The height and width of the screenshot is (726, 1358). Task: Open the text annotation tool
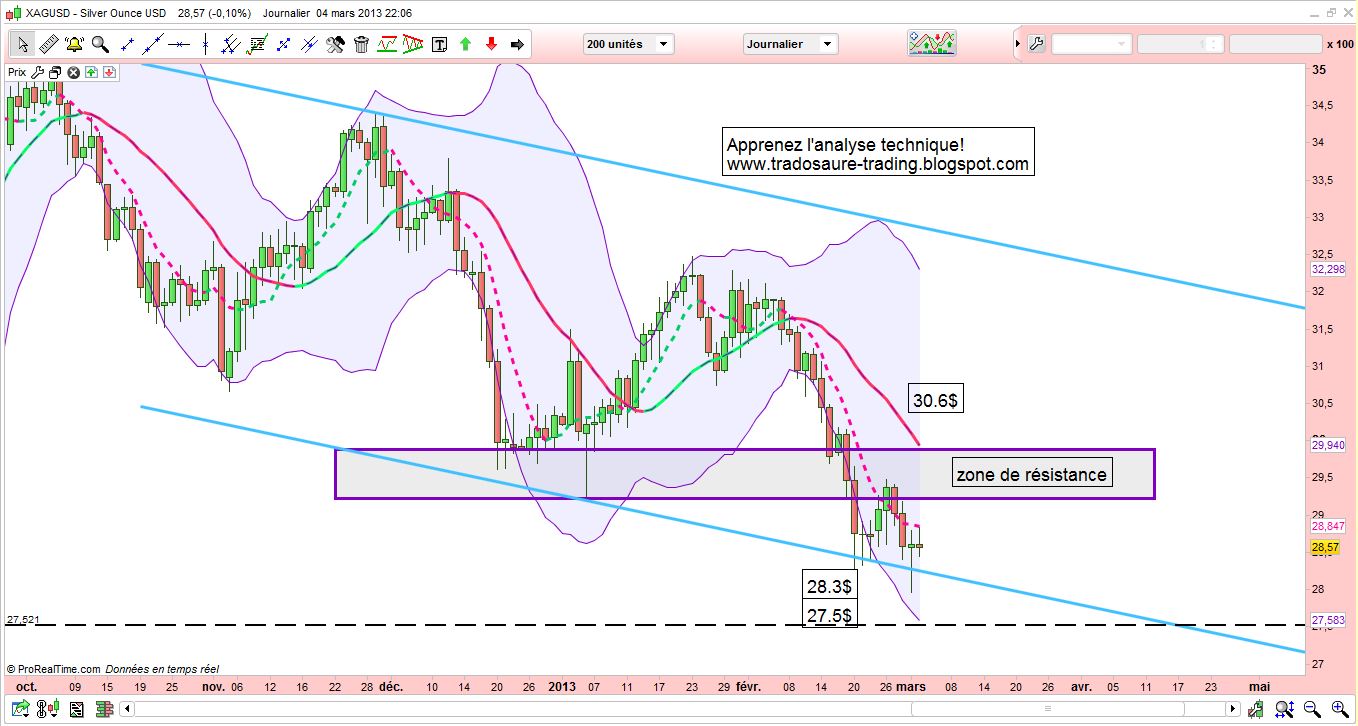(x=439, y=44)
